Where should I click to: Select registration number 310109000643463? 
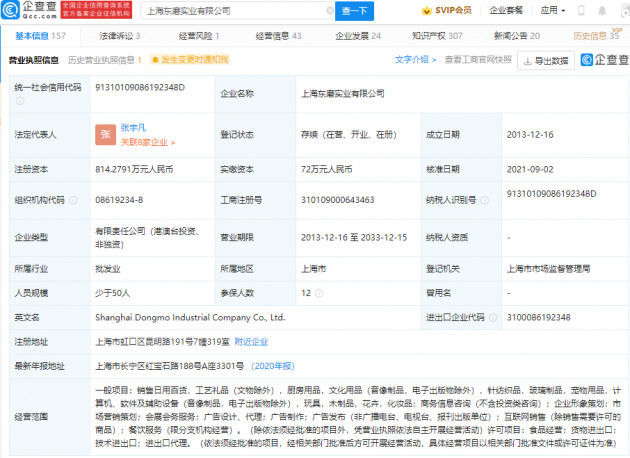point(338,200)
